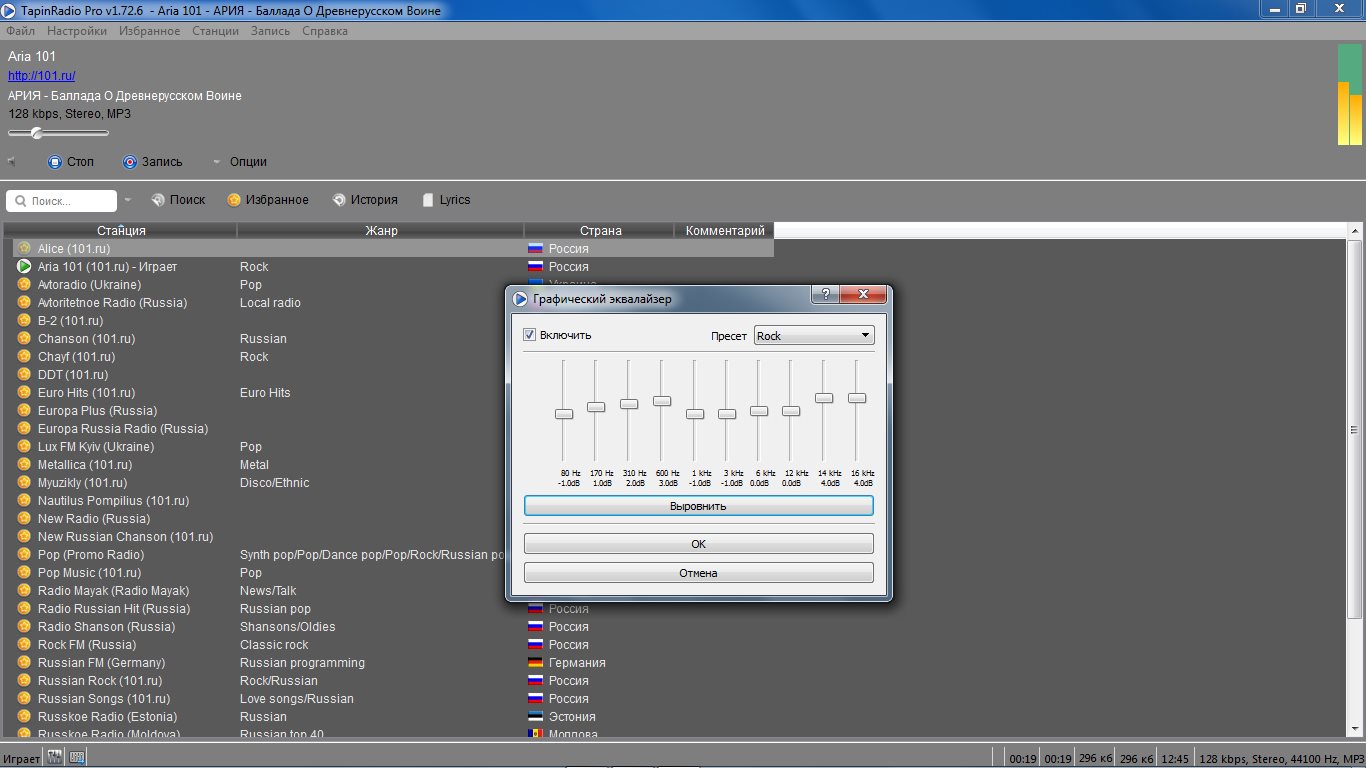This screenshot has height=768, width=1366.
Task: Click the help question mark in equalizer dialog
Action: click(x=825, y=295)
